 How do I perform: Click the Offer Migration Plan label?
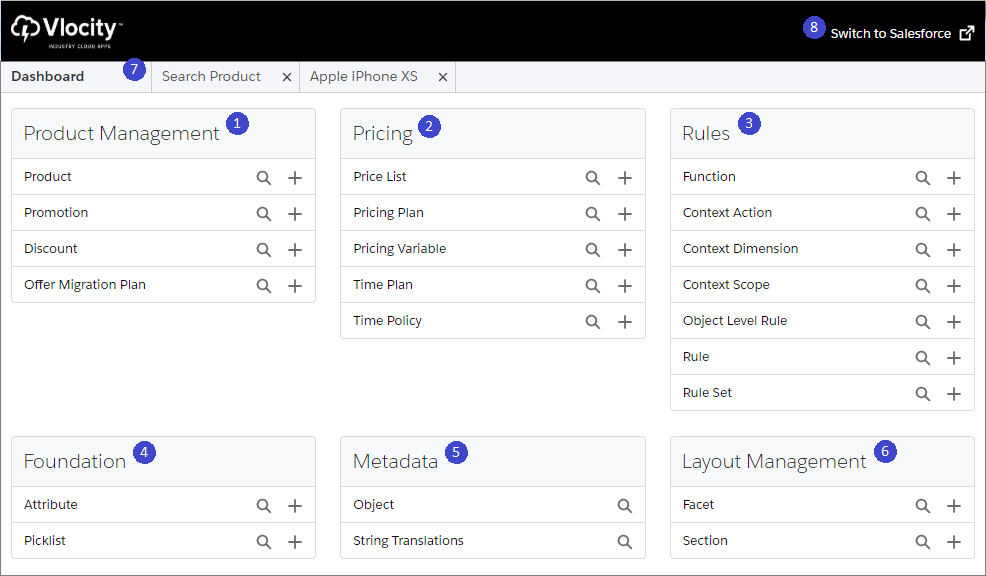click(85, 285)
